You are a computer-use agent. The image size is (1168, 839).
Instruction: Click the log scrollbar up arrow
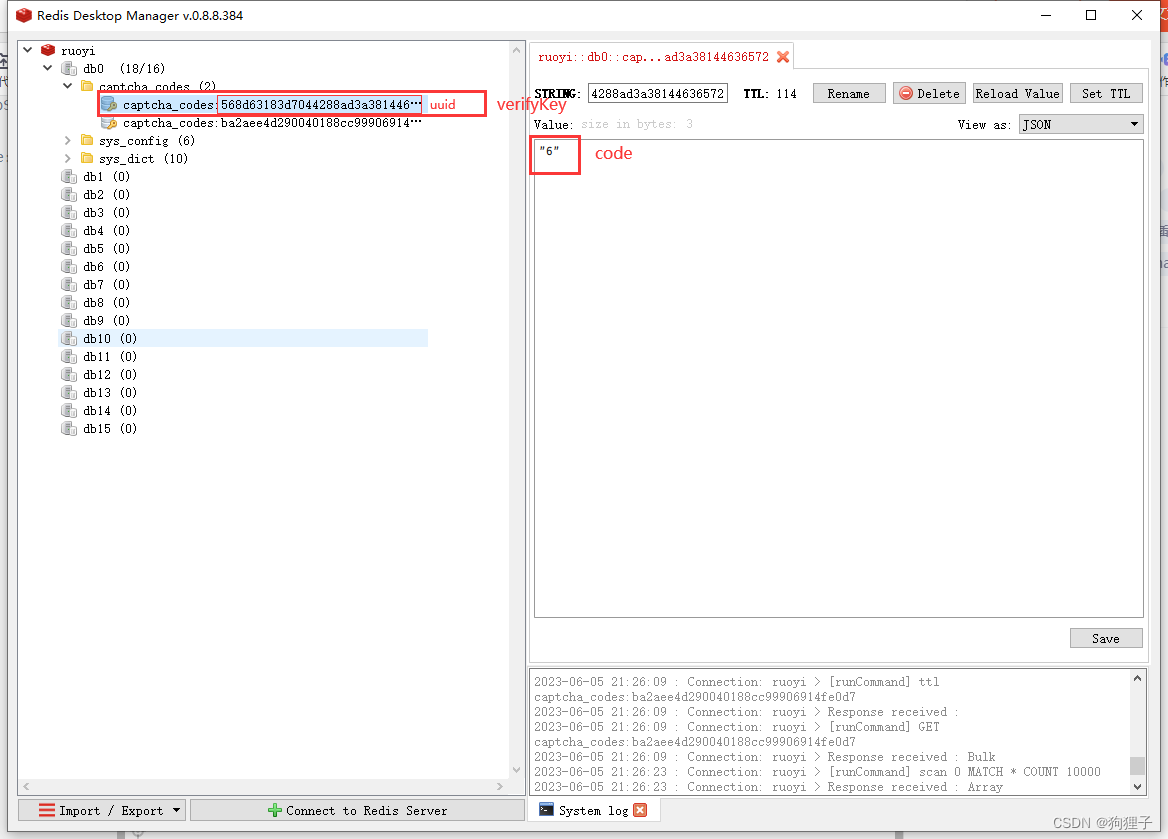(1137, 678)
